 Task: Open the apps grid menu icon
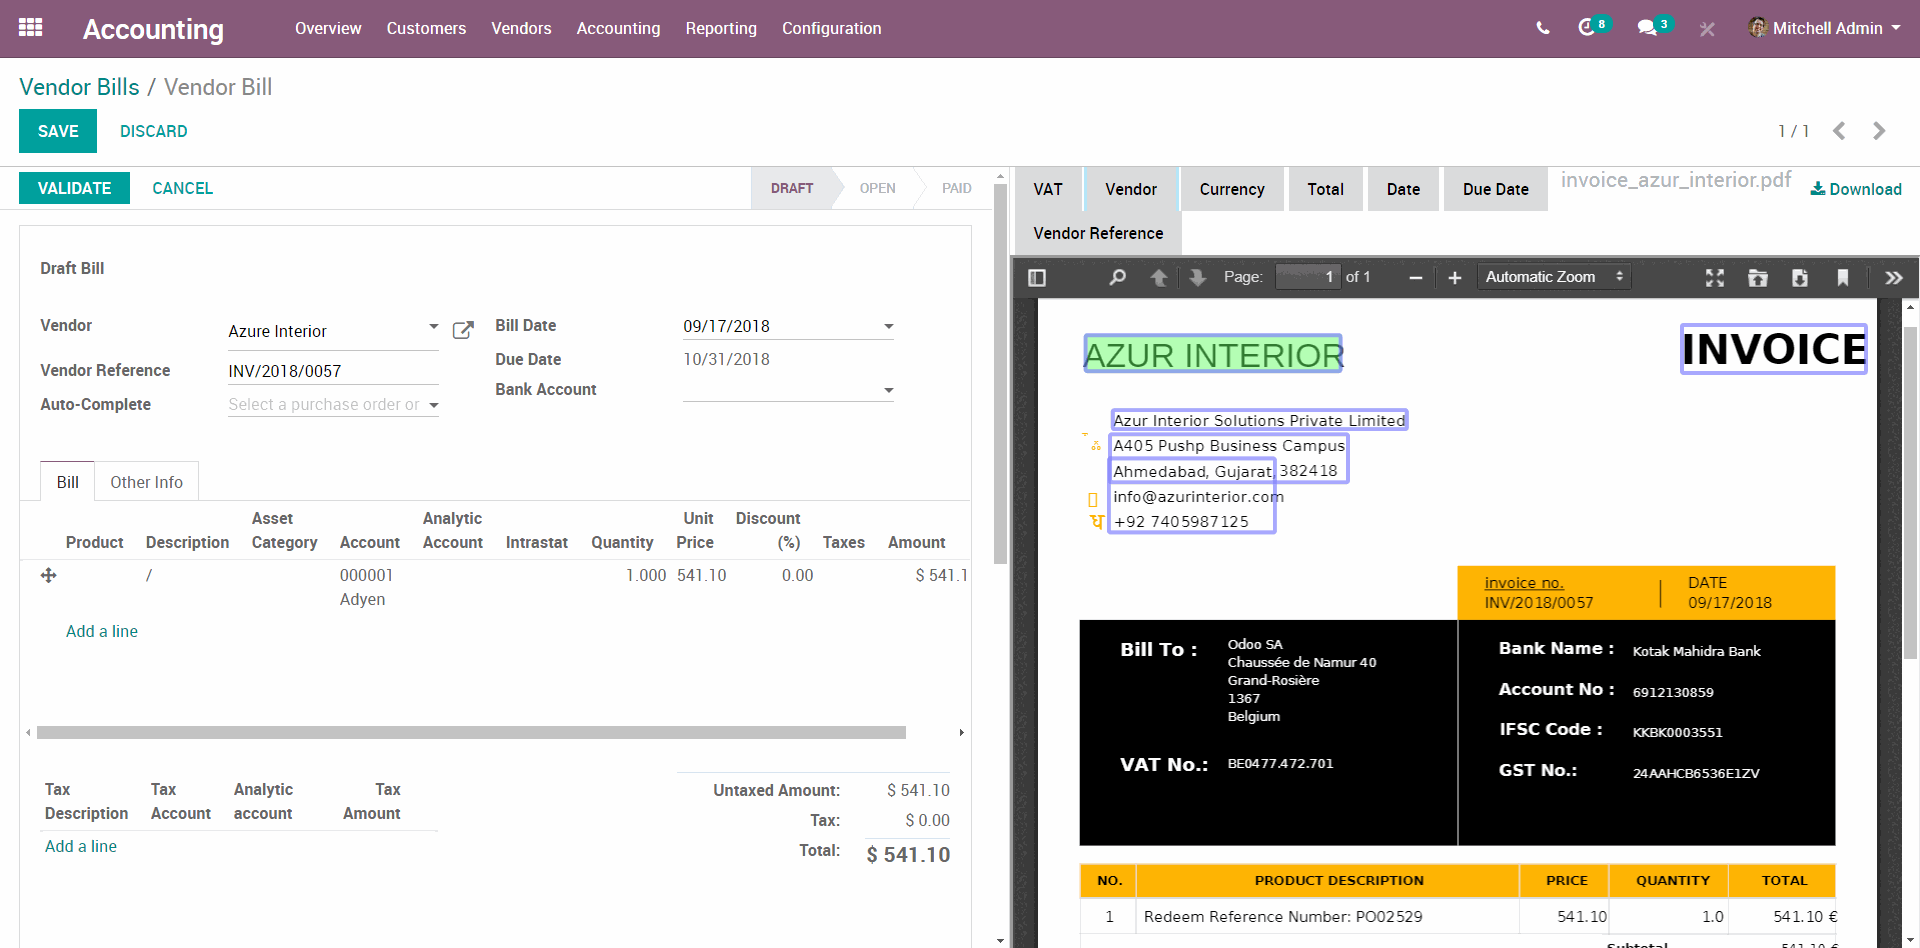click(x=31, y=28)
